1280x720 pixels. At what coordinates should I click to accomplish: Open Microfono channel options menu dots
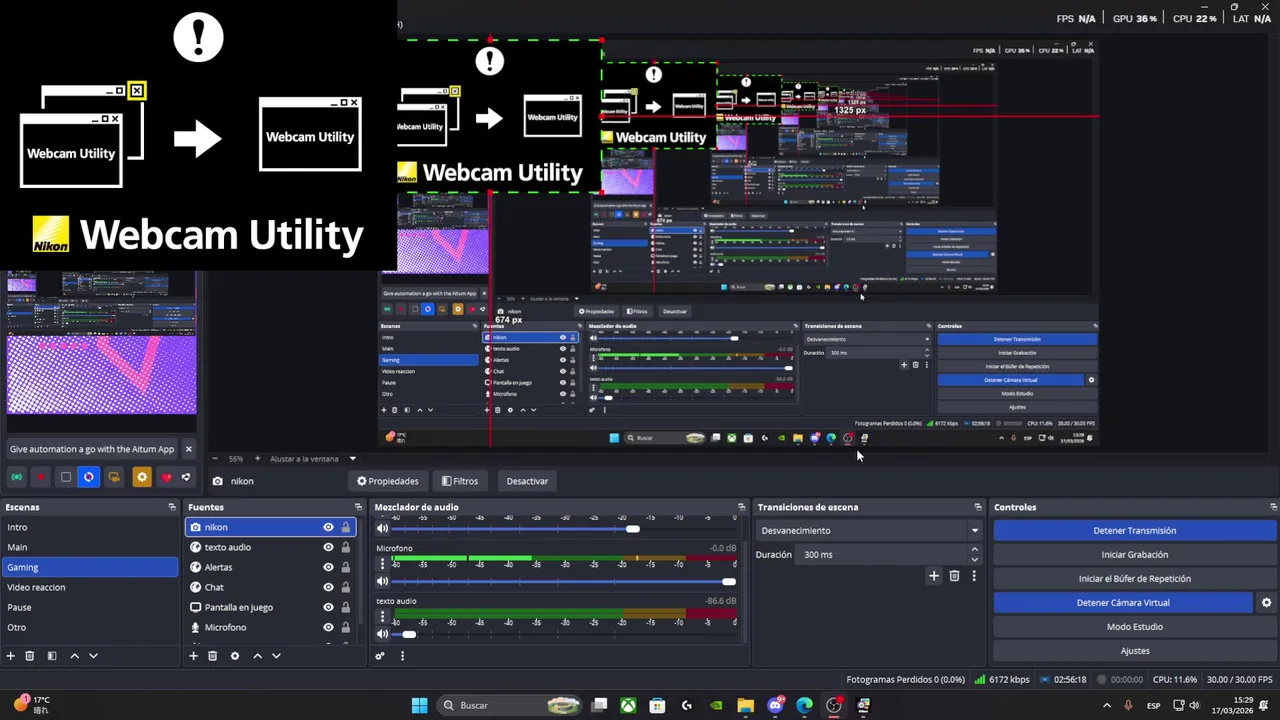coord(382,563)
